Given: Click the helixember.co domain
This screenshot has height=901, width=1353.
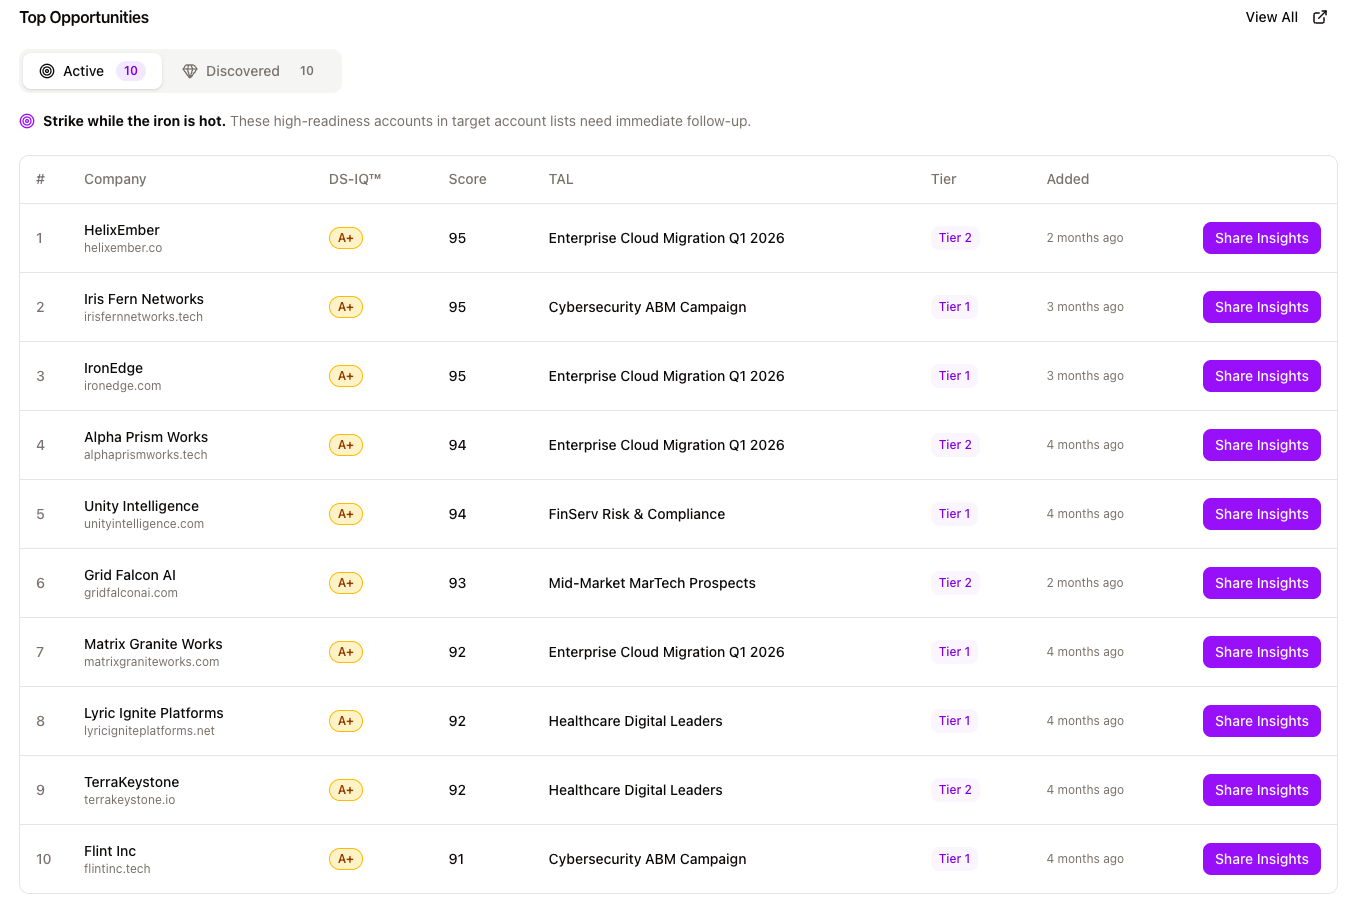Looking at the screenshot, I should click(x=123, y=248).
